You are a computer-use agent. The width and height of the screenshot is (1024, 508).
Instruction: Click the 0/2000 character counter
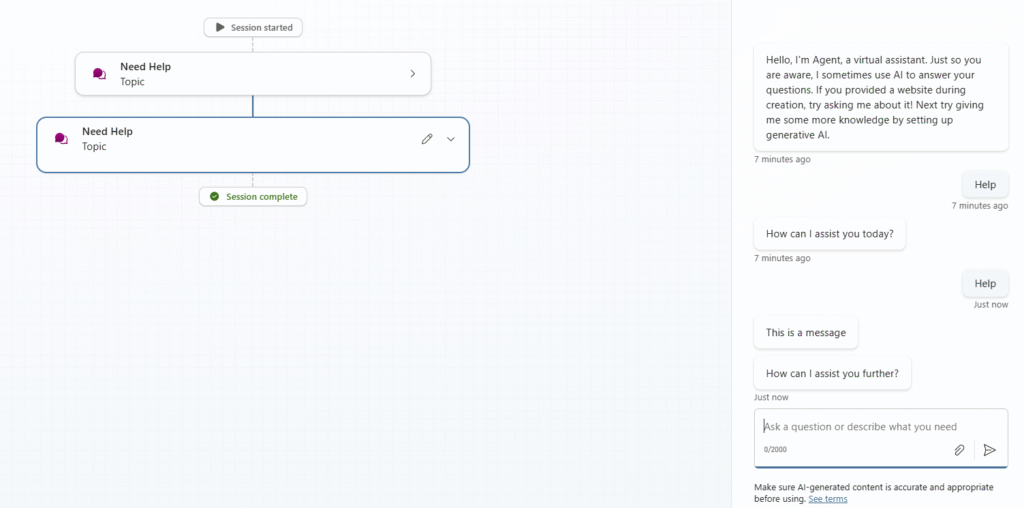pyautogui.click(x=775, y=449)
